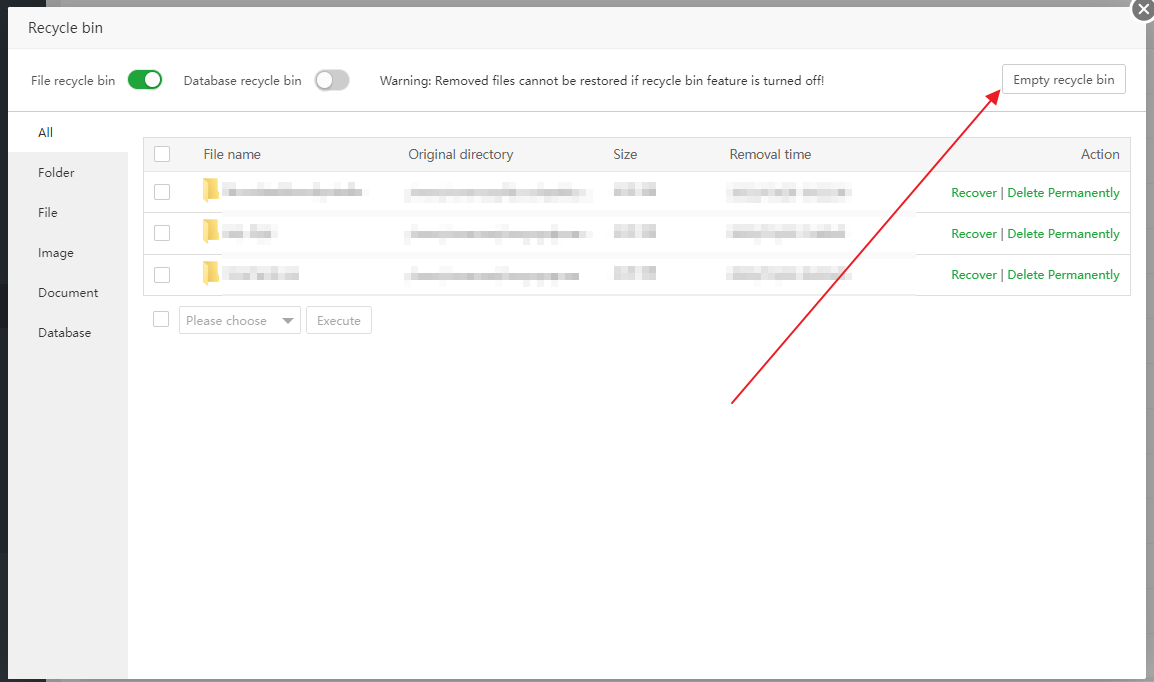The width and height of the screenshot is (1154, 682).
Task: Recover the second listed folder
Action: click(x=974, y=234)
